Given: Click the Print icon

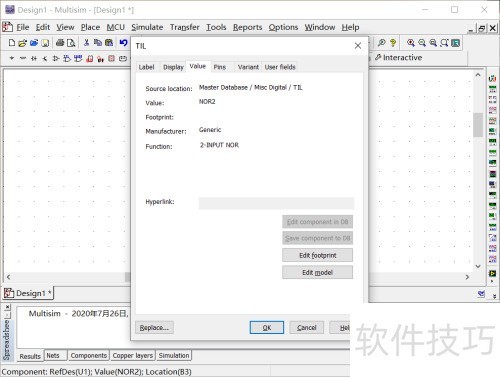Looking at the screenshot, I should [60, 43].
